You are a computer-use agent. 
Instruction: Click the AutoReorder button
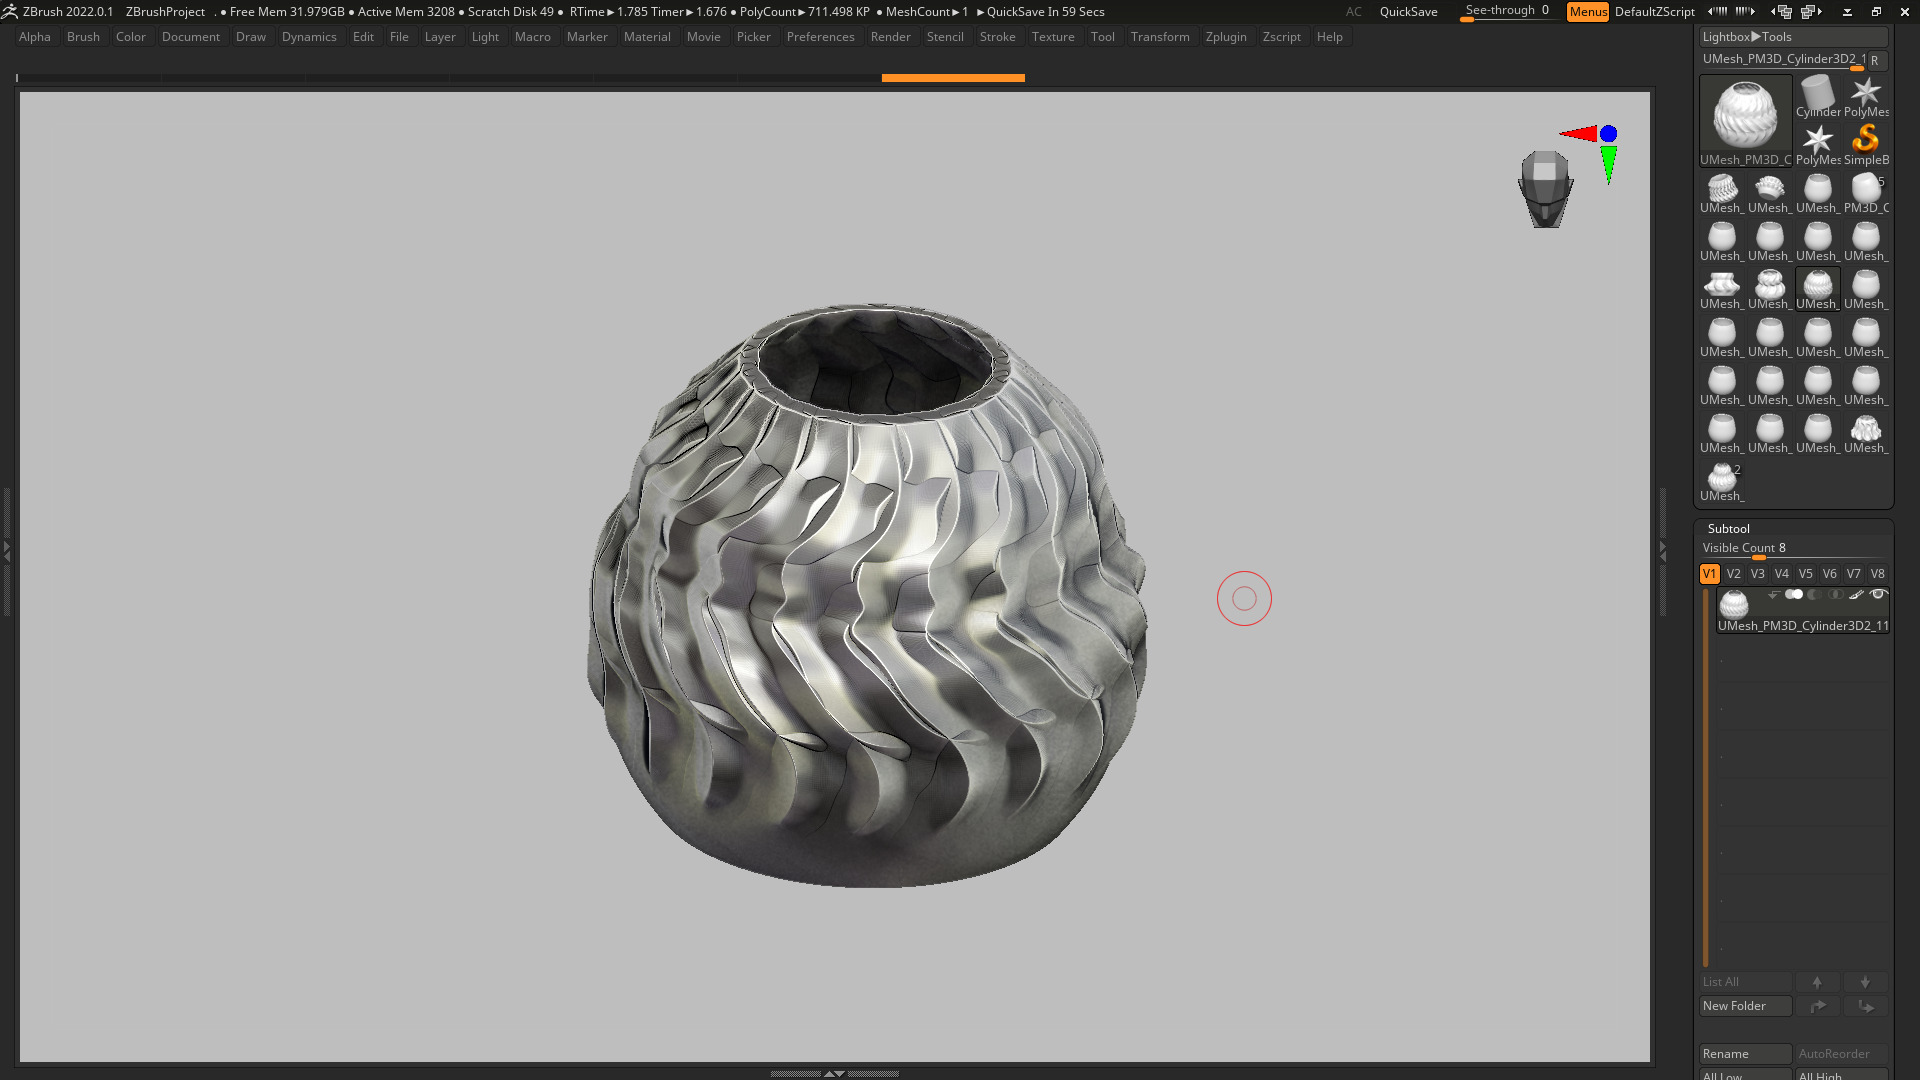tap(1842, 1054)
